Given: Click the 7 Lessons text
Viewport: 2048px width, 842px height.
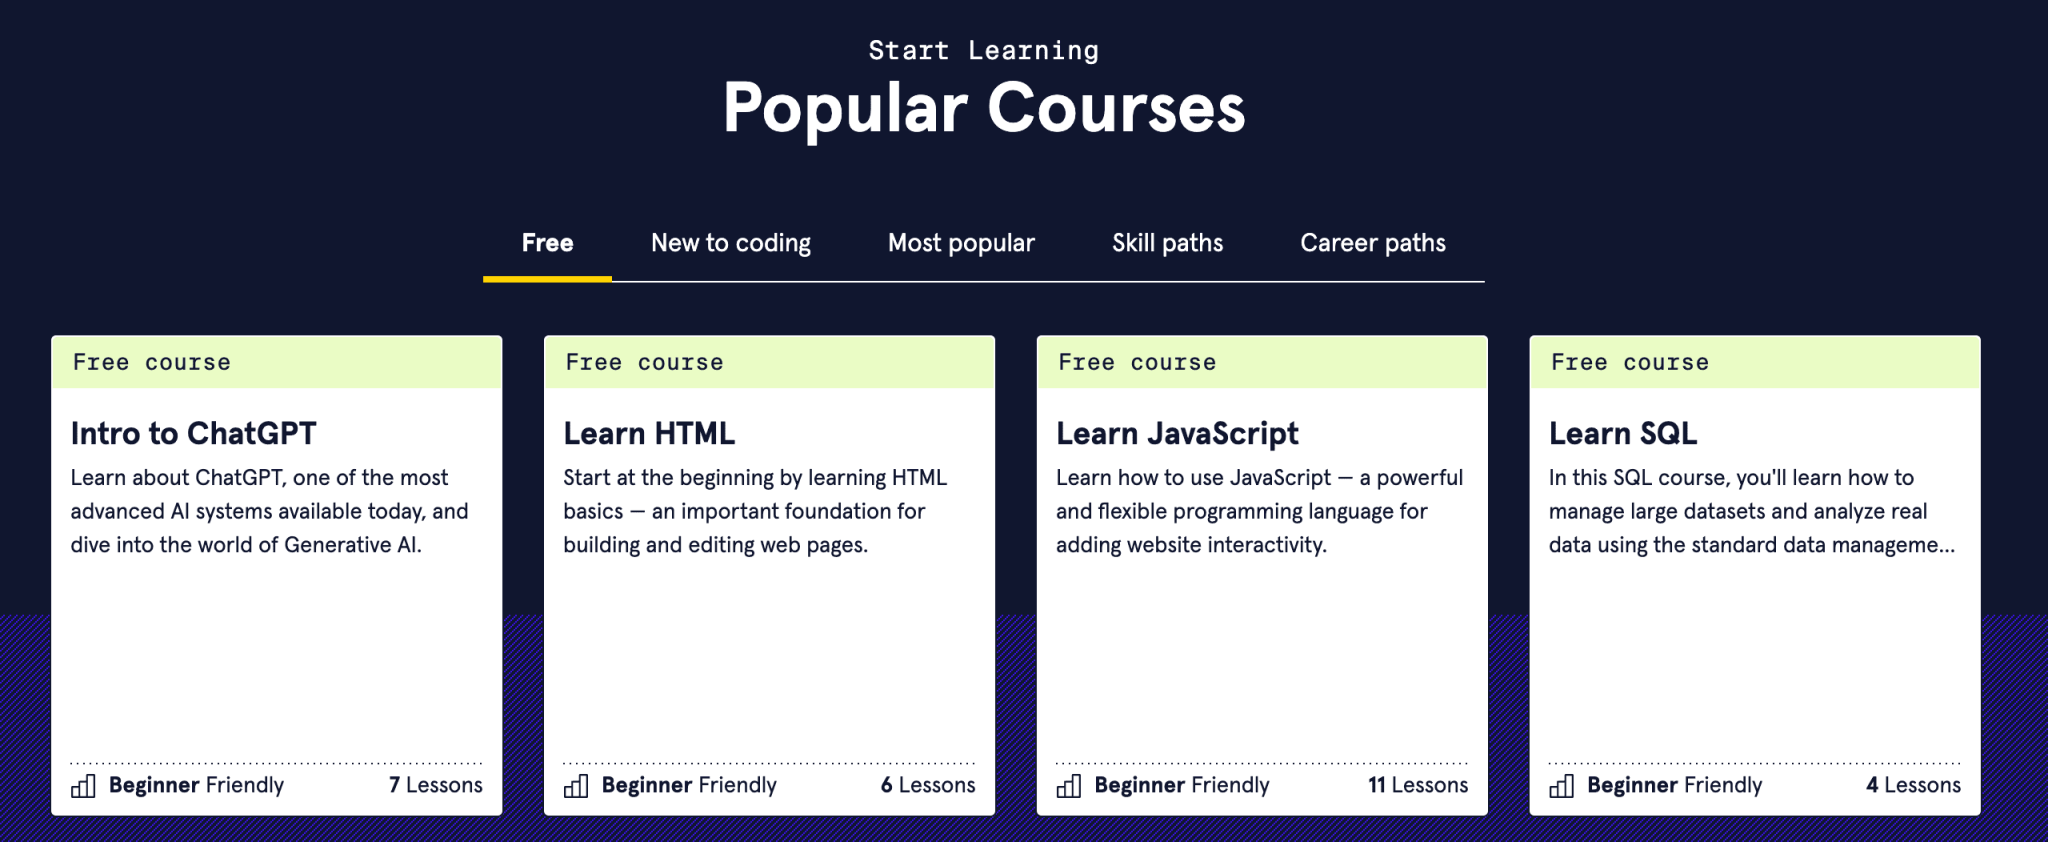Looking at the screenshot, I should tap(436, 785).
